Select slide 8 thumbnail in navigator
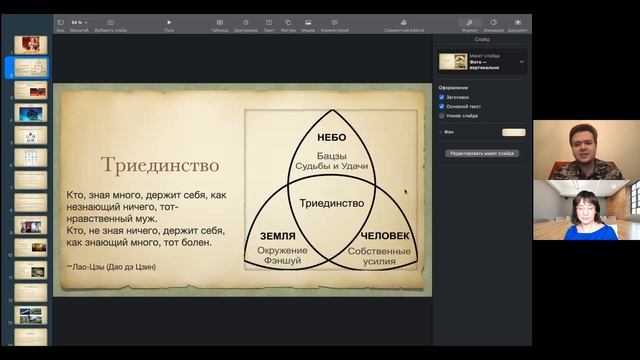This screenshot has width=640, height=360. click(31, 202)
